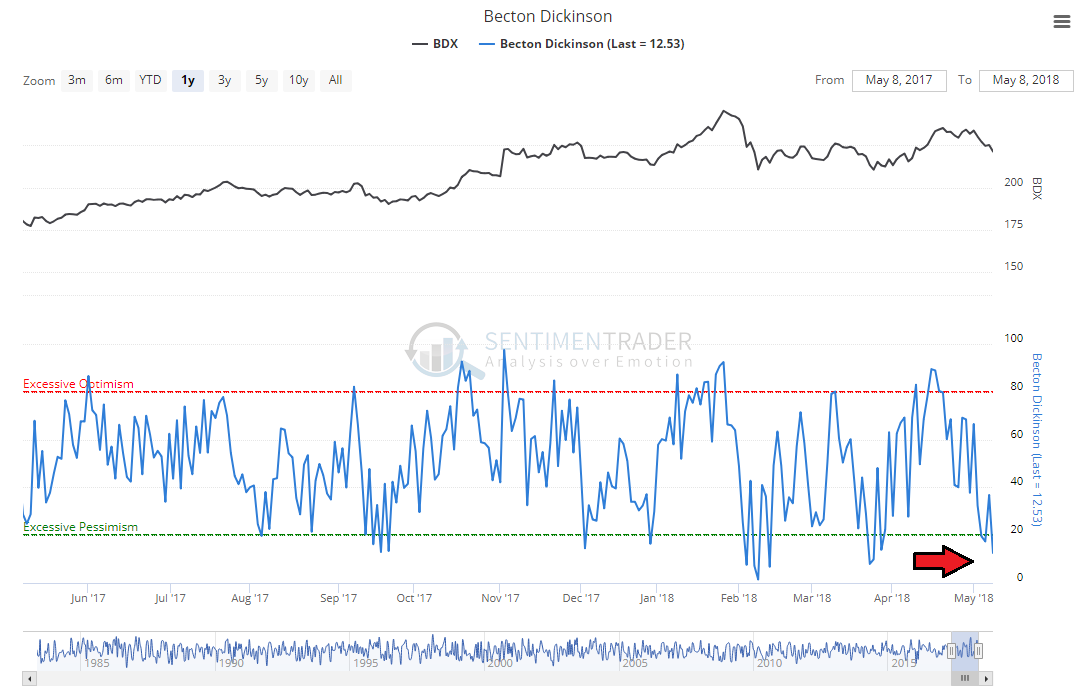Click the red Excessive Optimism label
Viewport: 1085px width, 694px height.
coord(78,384)
